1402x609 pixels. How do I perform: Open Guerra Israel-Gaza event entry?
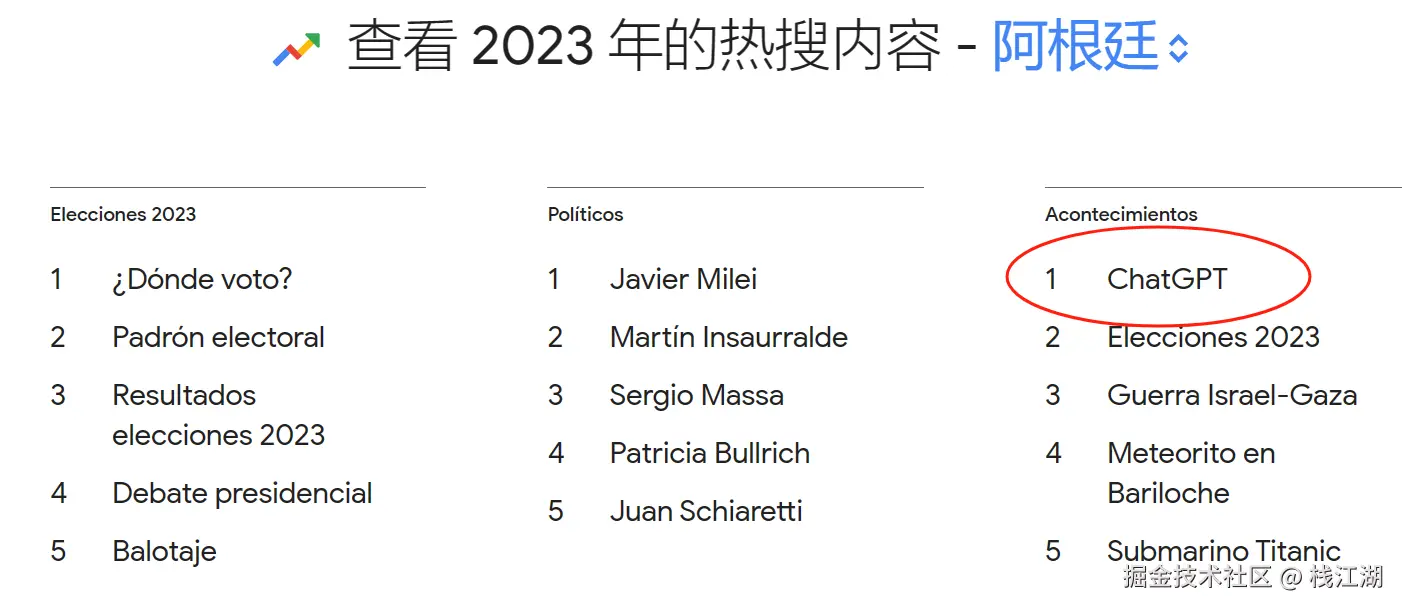1231,395
